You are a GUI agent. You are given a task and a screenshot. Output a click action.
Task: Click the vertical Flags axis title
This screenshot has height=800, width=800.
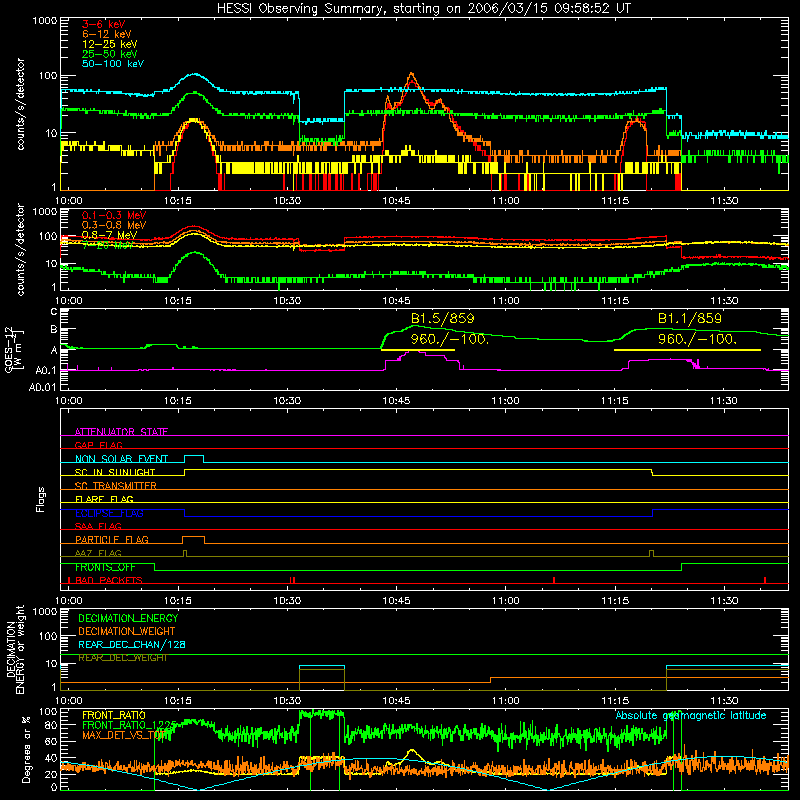coord(41,500)
